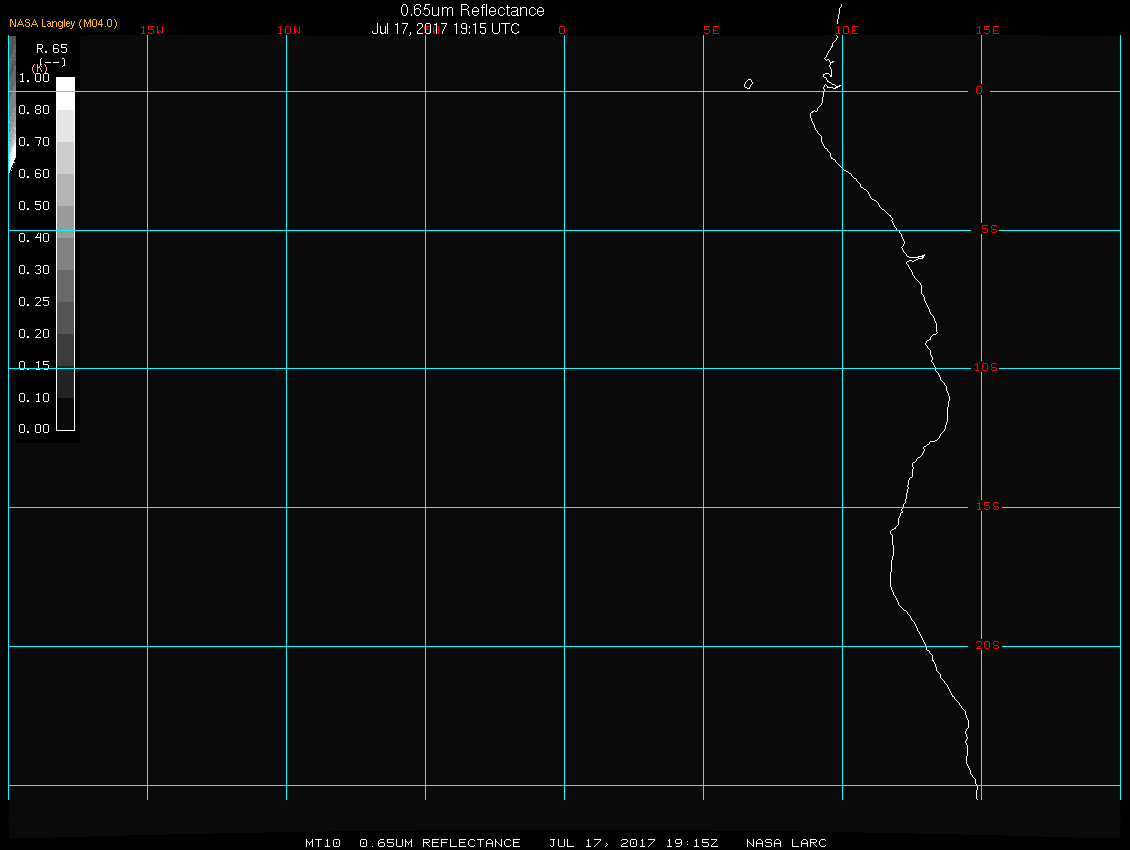
Task: Click the 15W longitude label
Action: 152,30
